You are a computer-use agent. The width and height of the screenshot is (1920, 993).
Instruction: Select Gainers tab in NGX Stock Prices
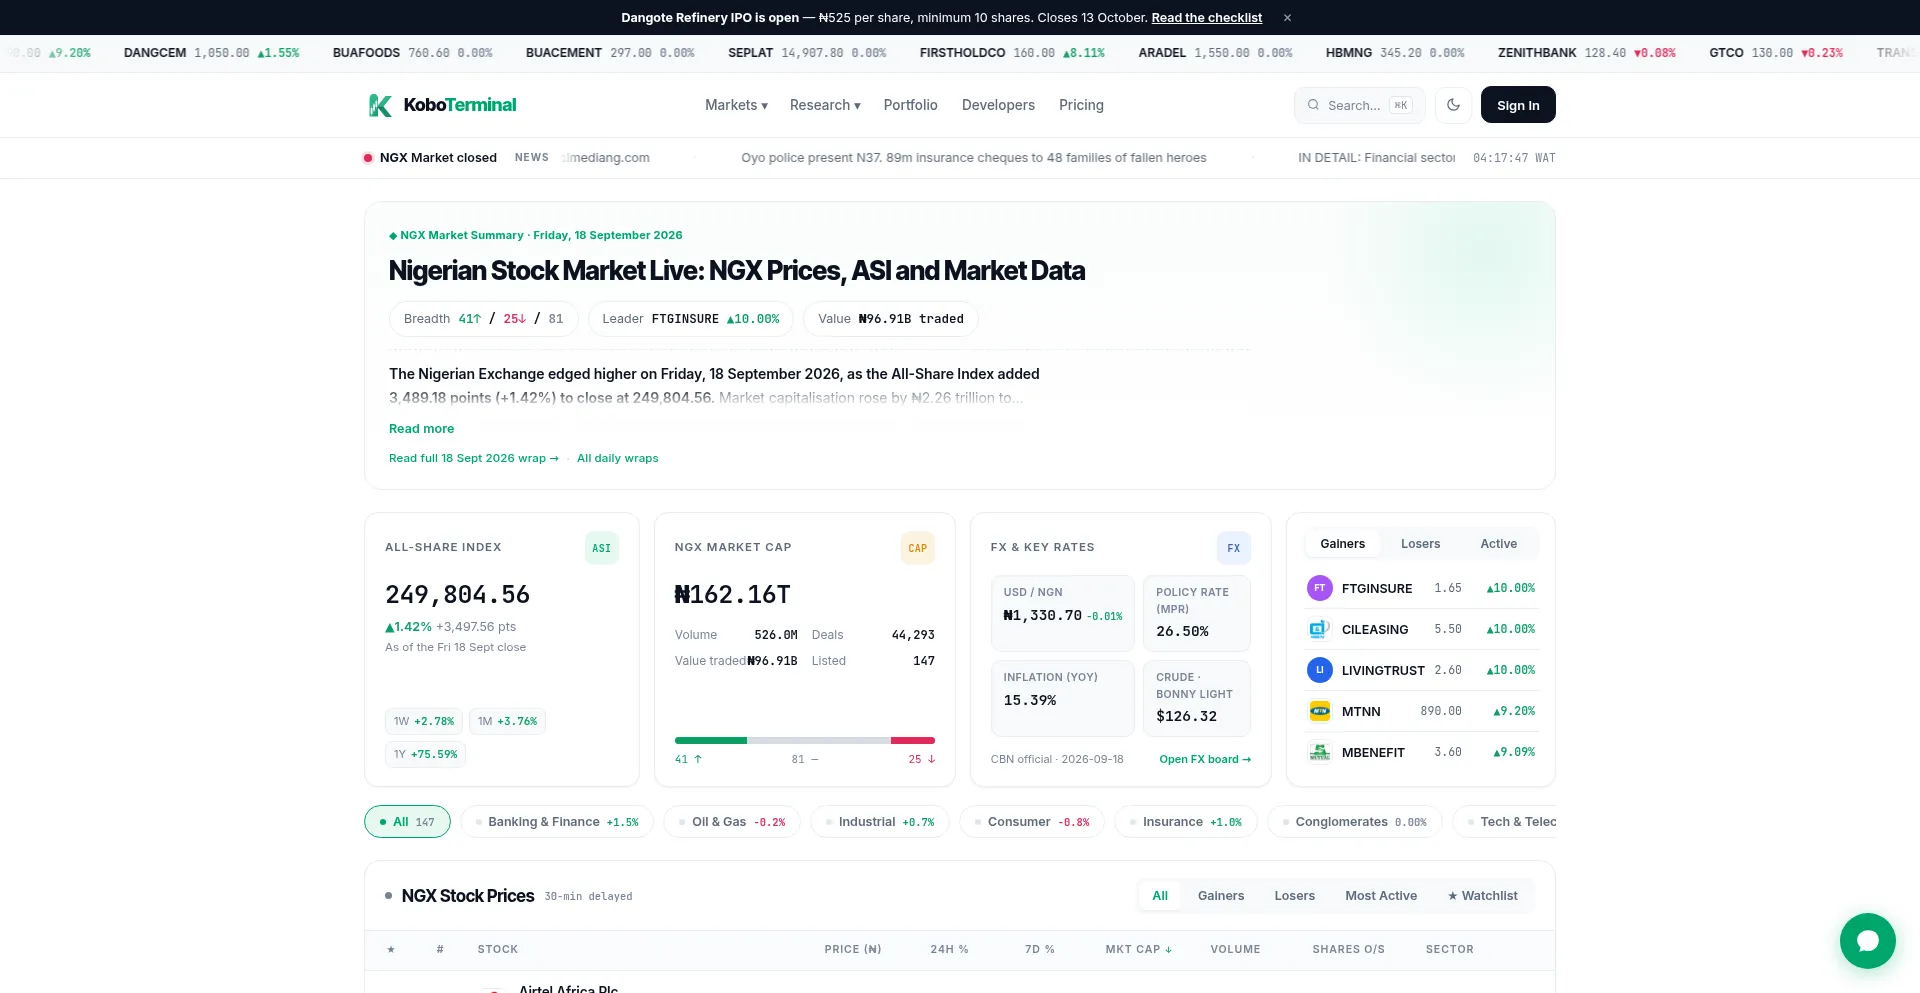pyautogui.click(x=1221, y=896)
